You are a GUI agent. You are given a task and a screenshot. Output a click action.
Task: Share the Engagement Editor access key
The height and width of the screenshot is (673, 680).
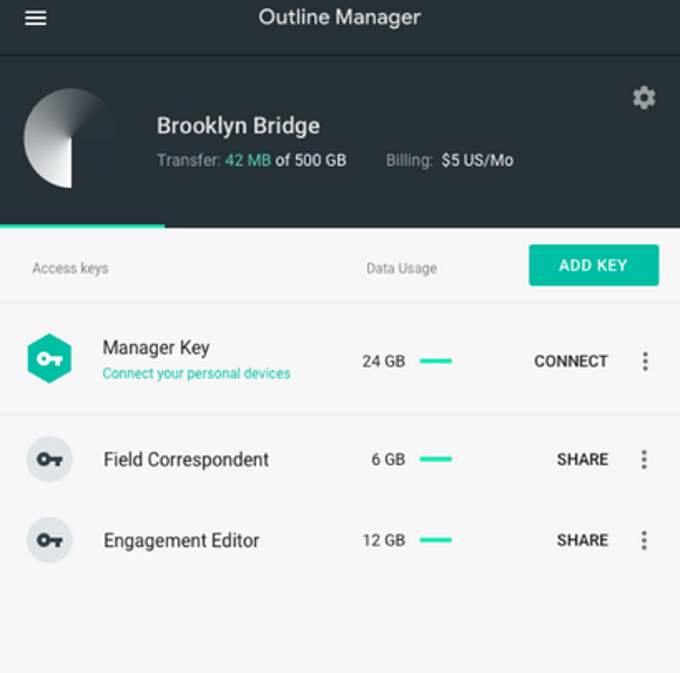[582, 540]
